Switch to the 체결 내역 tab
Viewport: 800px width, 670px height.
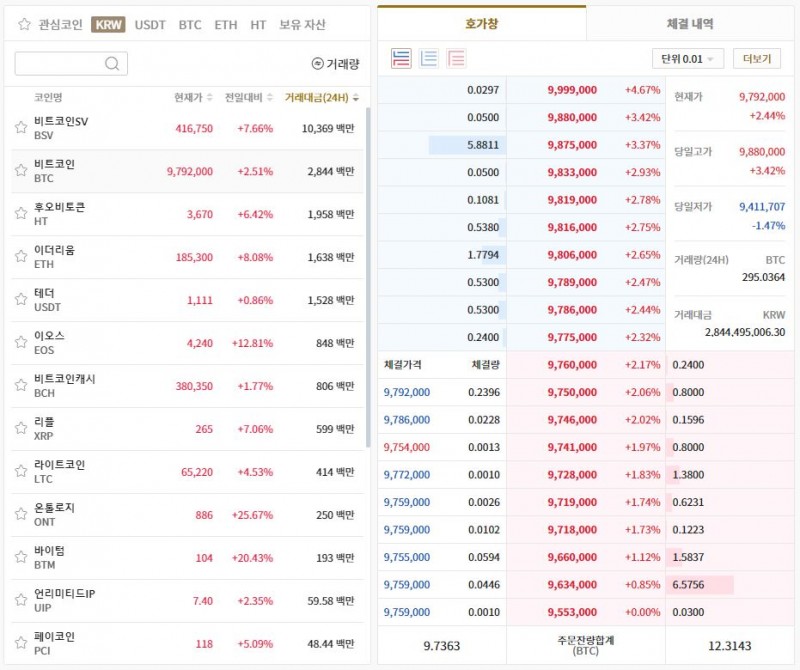689,23
